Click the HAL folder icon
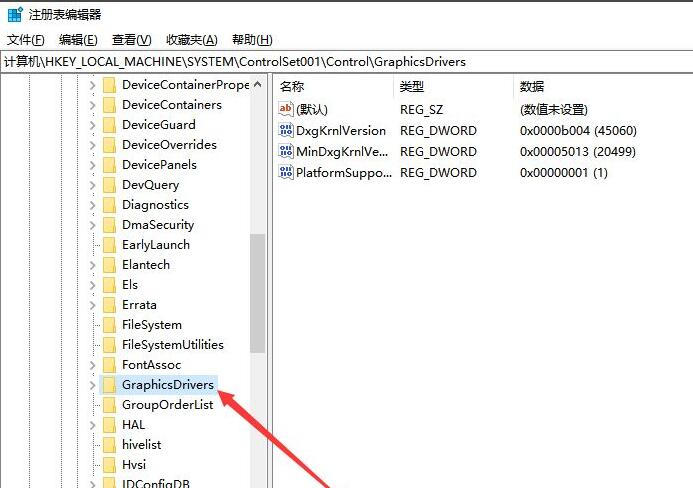The height and width of the screenshot is (488, 693). tap(109, 425)
